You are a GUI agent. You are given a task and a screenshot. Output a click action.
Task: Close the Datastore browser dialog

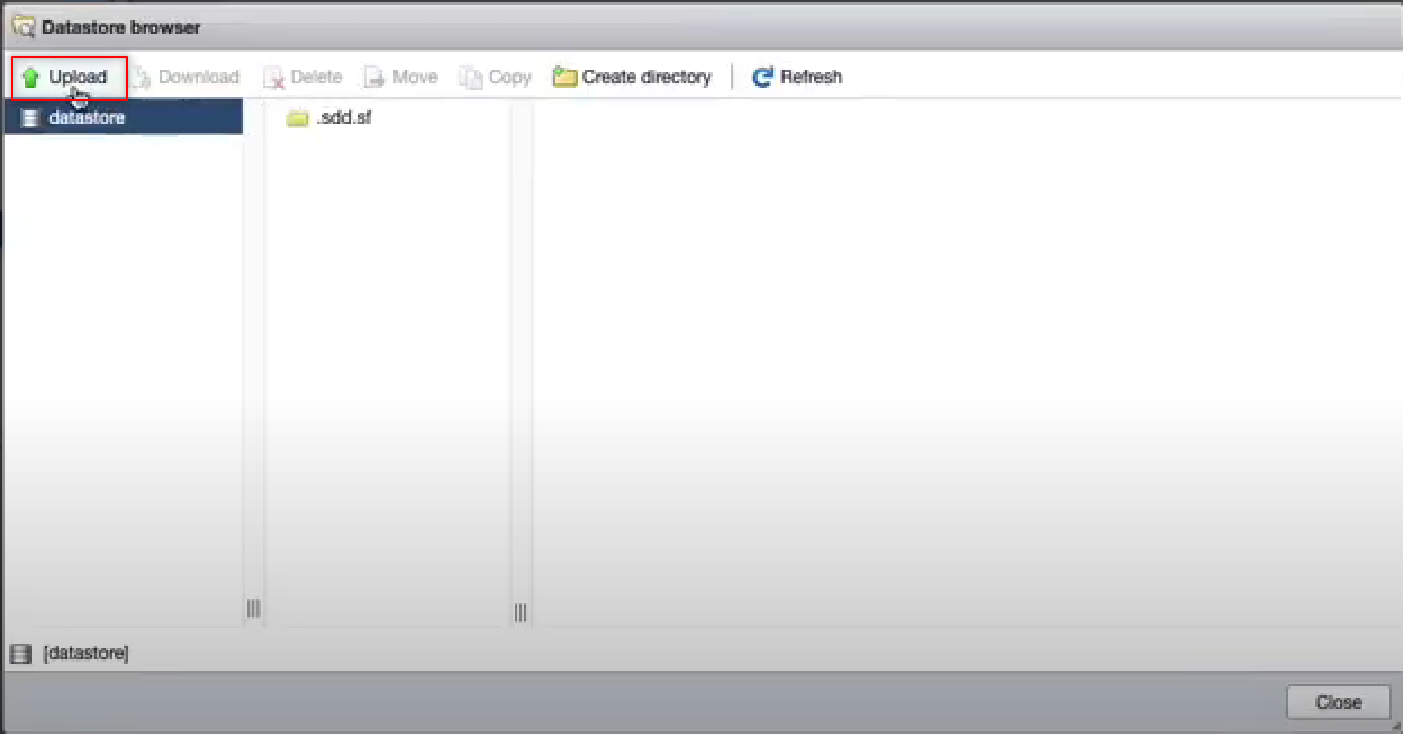(x=1338, y=702)
